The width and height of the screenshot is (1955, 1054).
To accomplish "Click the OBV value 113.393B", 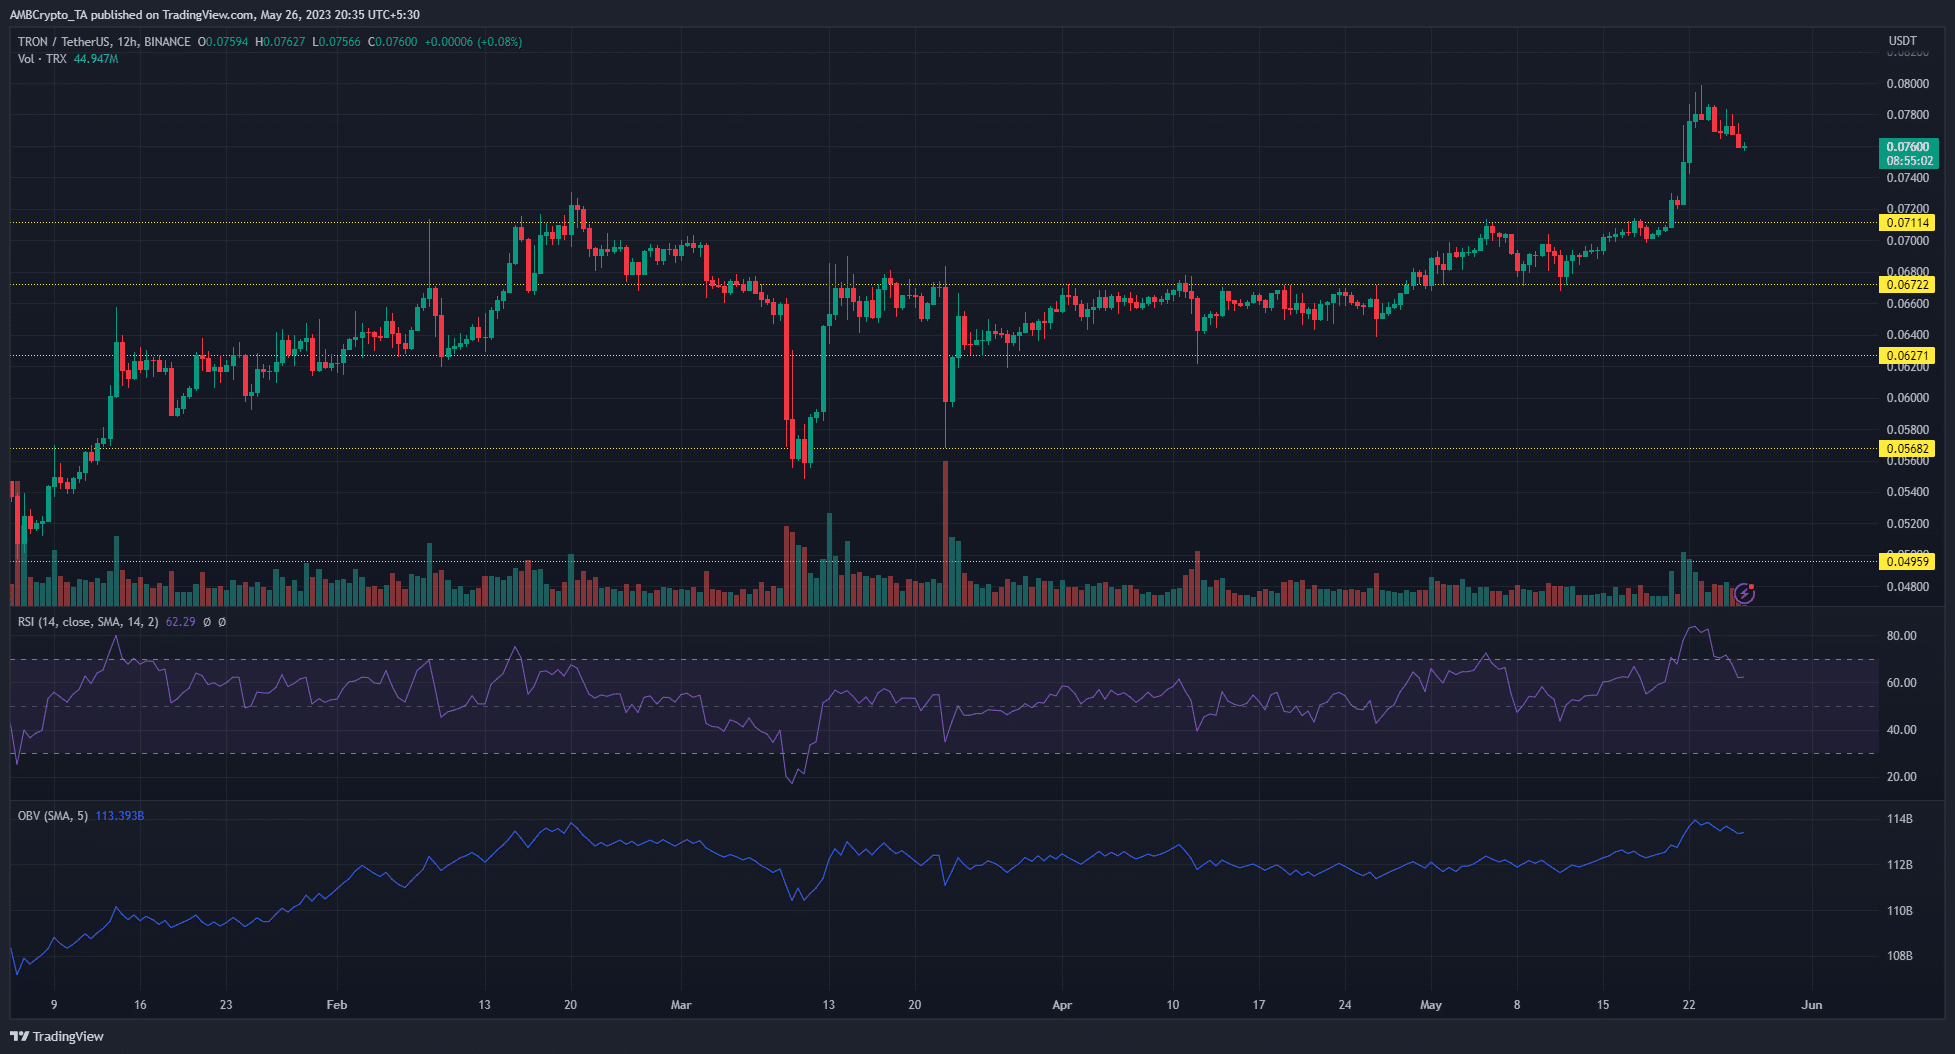I will coord(120,816).
